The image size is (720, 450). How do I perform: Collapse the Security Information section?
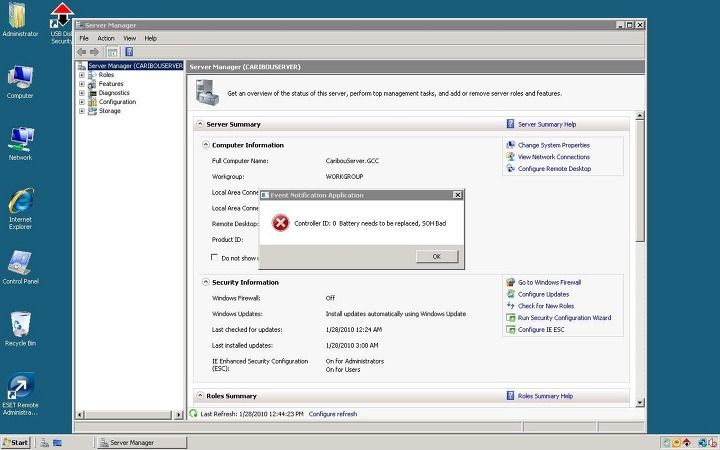206,282
